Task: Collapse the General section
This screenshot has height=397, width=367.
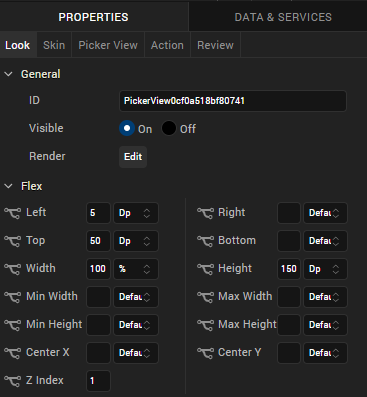Action: click(x=8, y=74)
